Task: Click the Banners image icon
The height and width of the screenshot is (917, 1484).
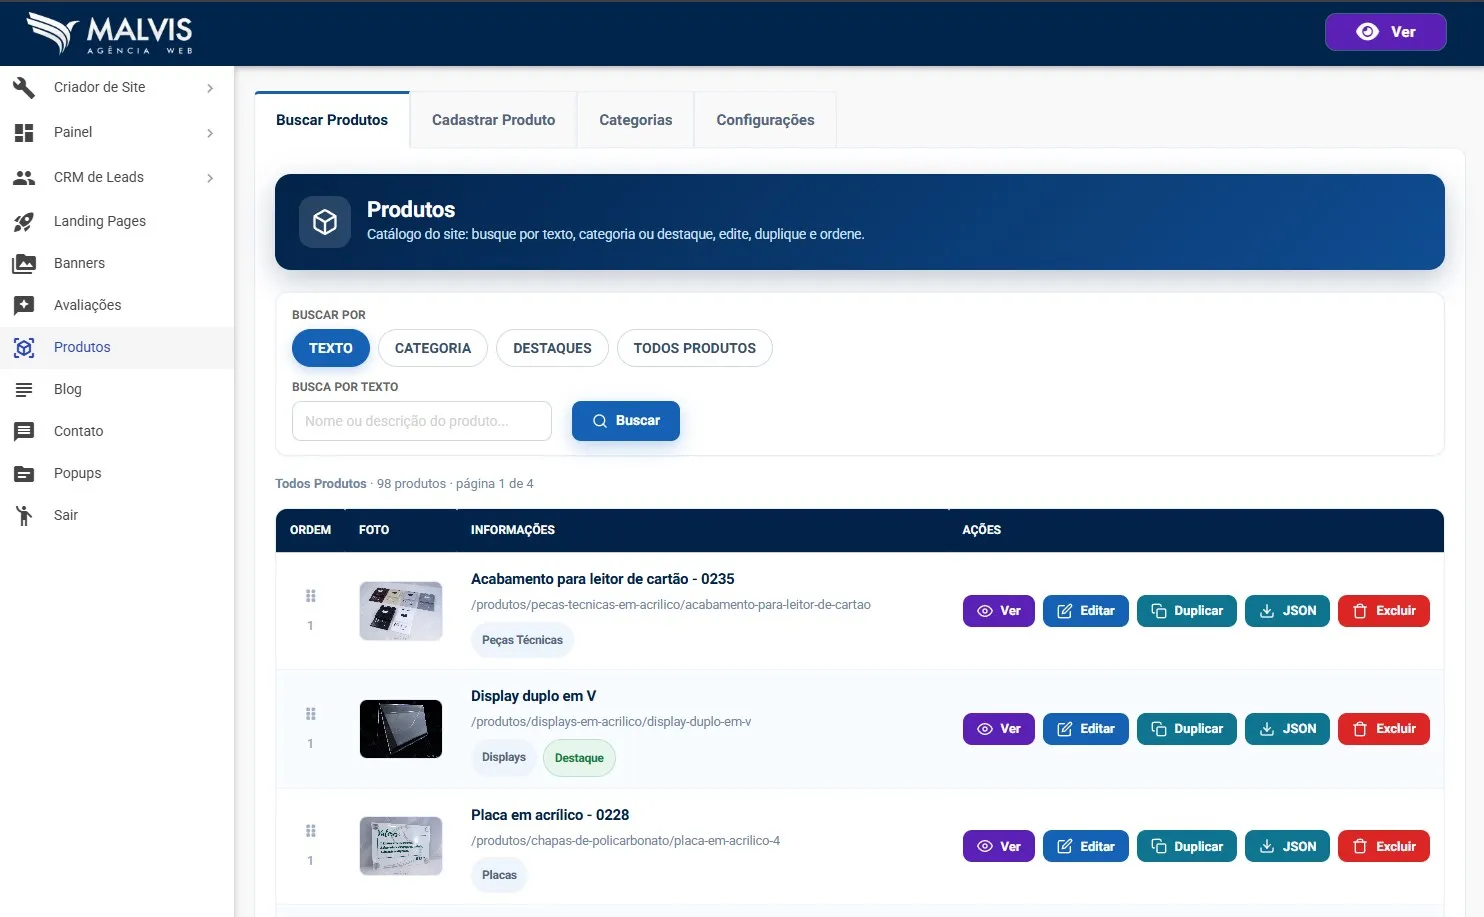Action: 24,264
